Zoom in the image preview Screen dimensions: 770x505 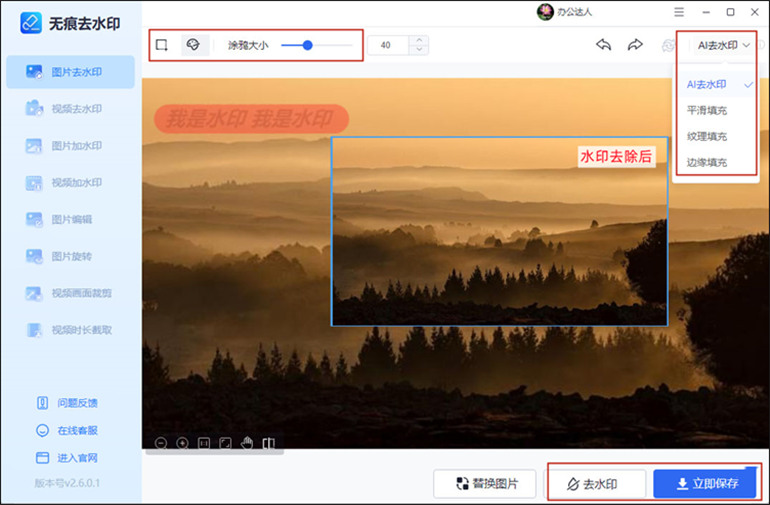click(x=182, y=443)
